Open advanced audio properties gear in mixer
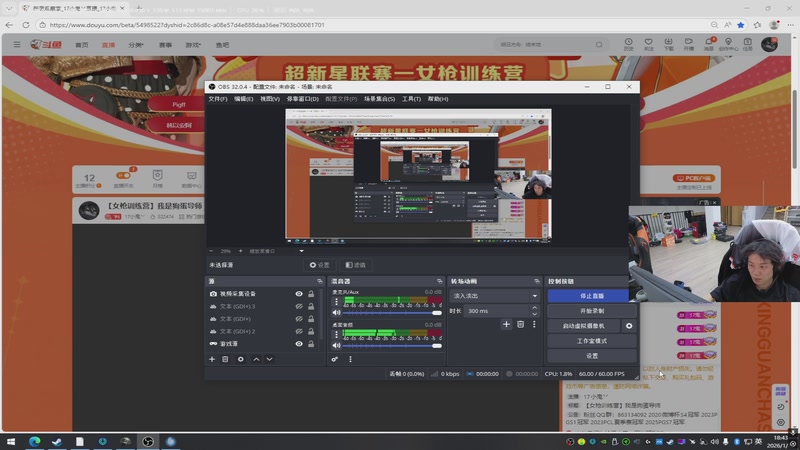800x450 pixels. (335, 359)
